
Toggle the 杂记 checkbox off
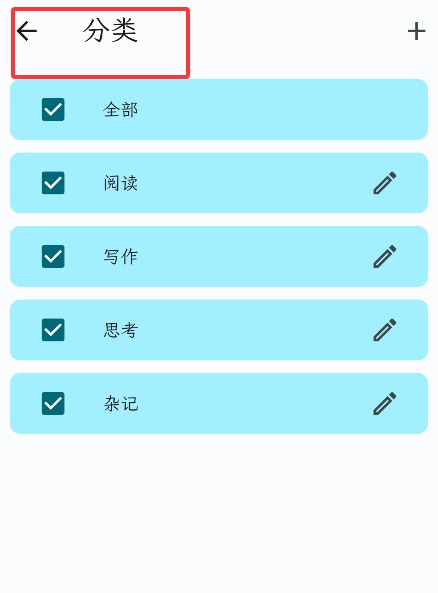(53, 403)
